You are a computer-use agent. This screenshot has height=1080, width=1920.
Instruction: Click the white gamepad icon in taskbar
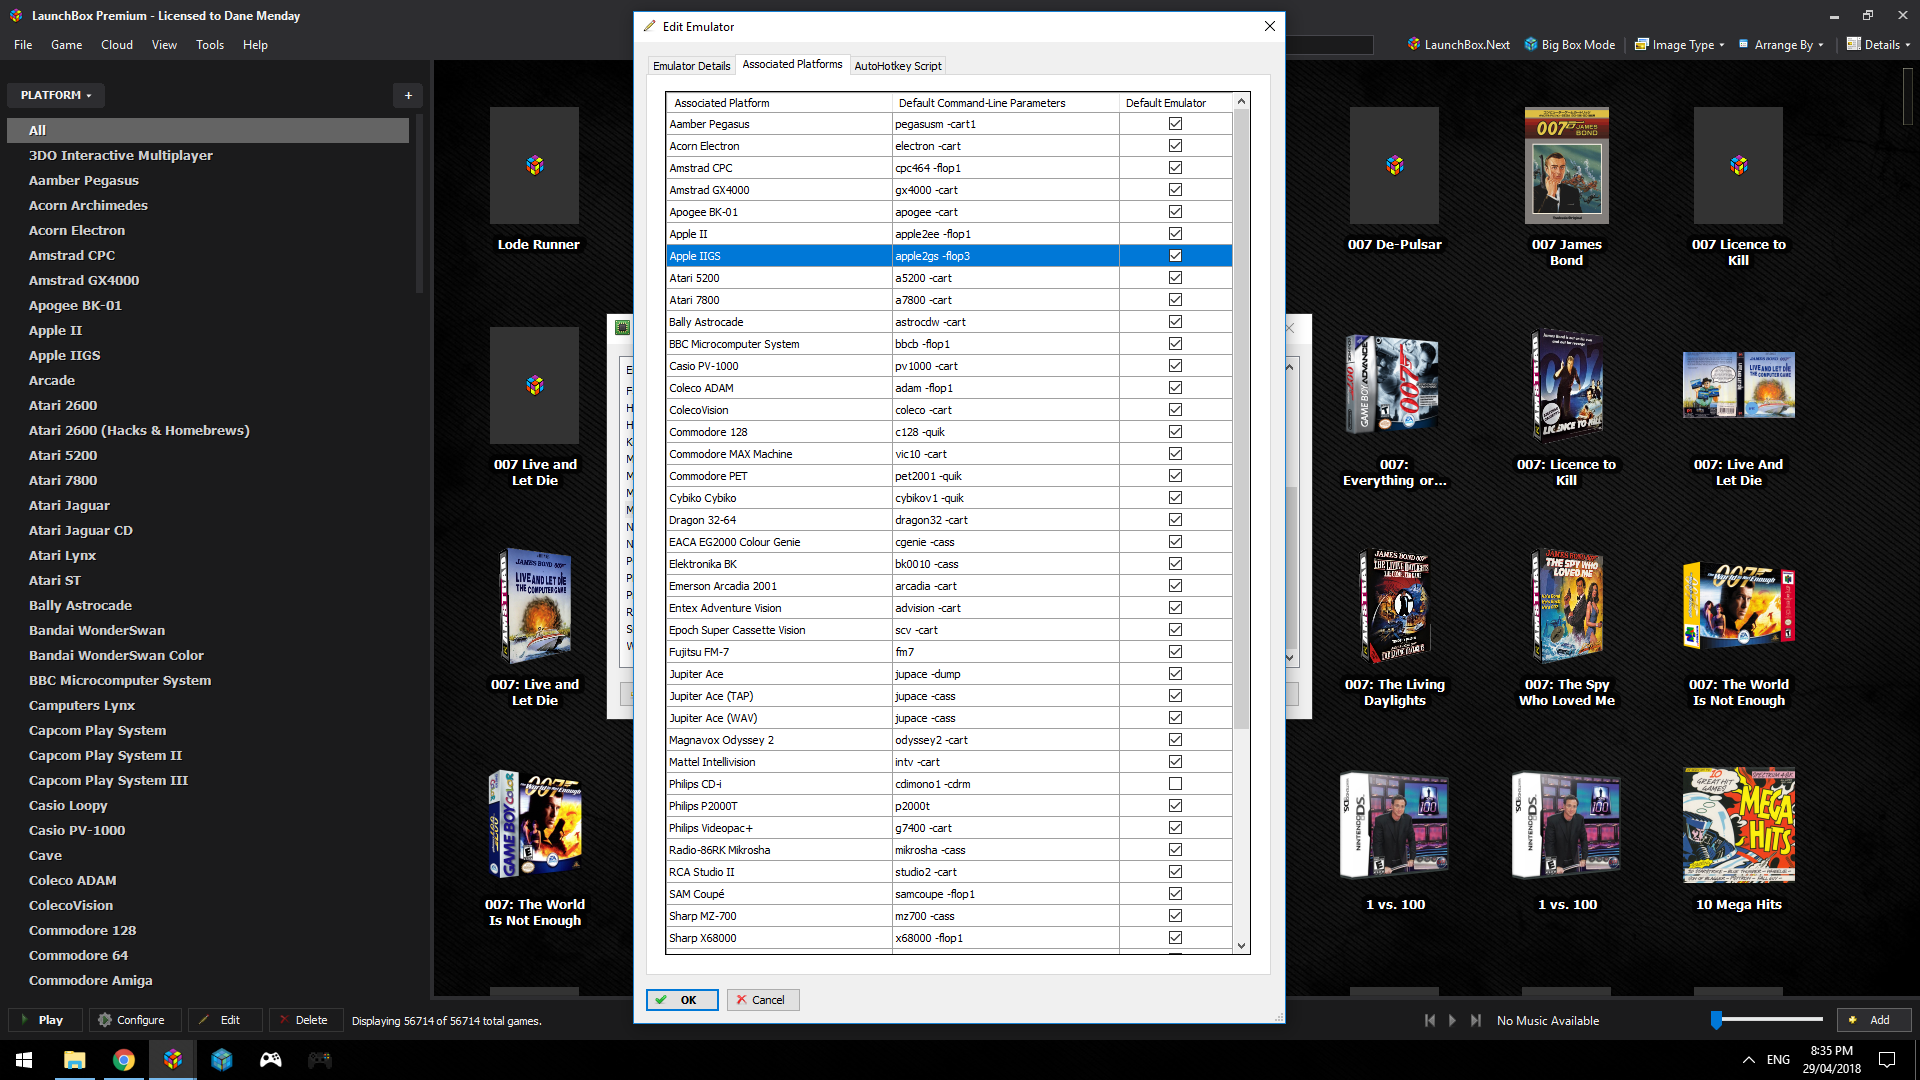270,1060
